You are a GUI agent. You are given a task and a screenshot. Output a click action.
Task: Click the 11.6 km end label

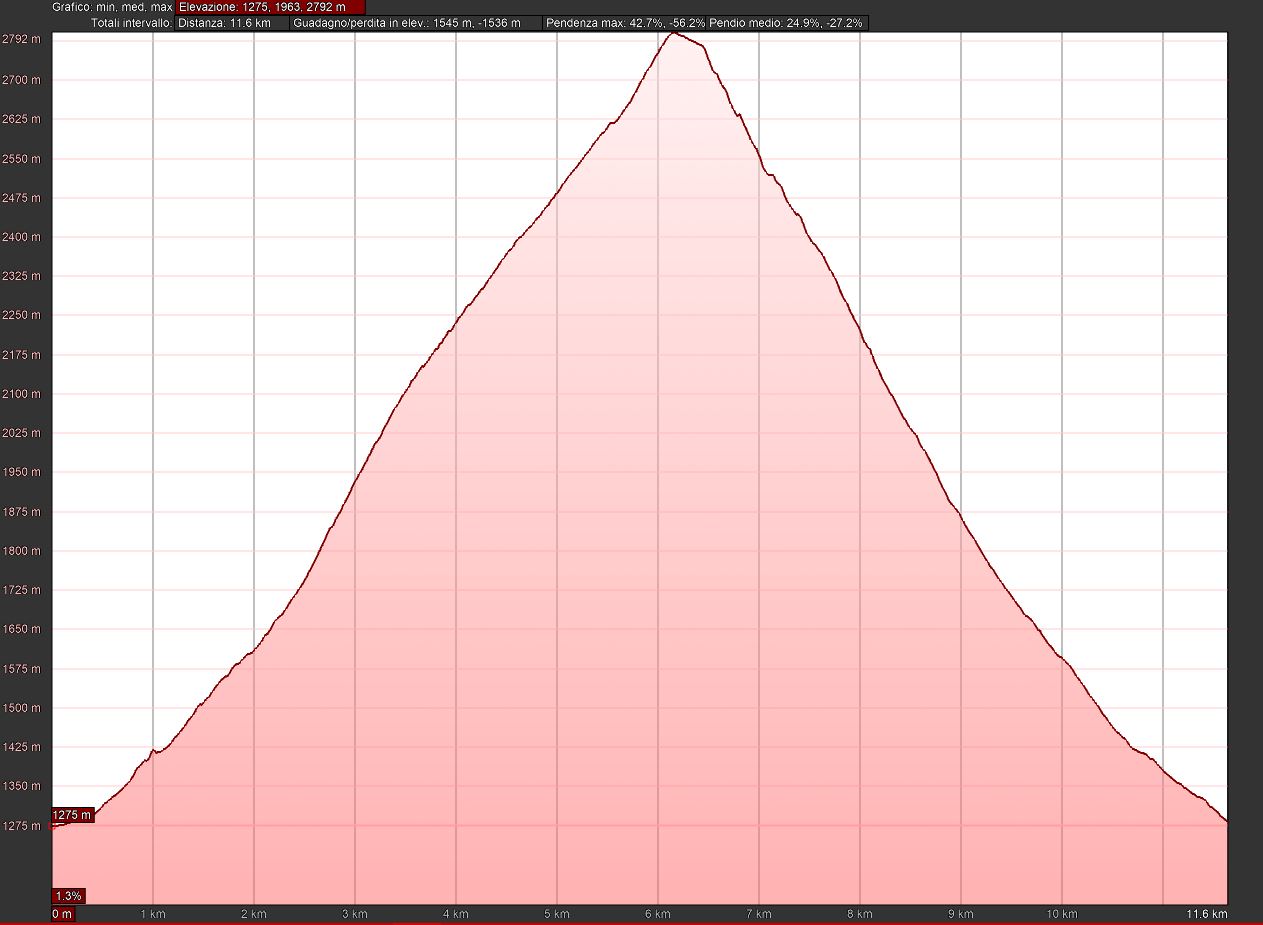1206,914
